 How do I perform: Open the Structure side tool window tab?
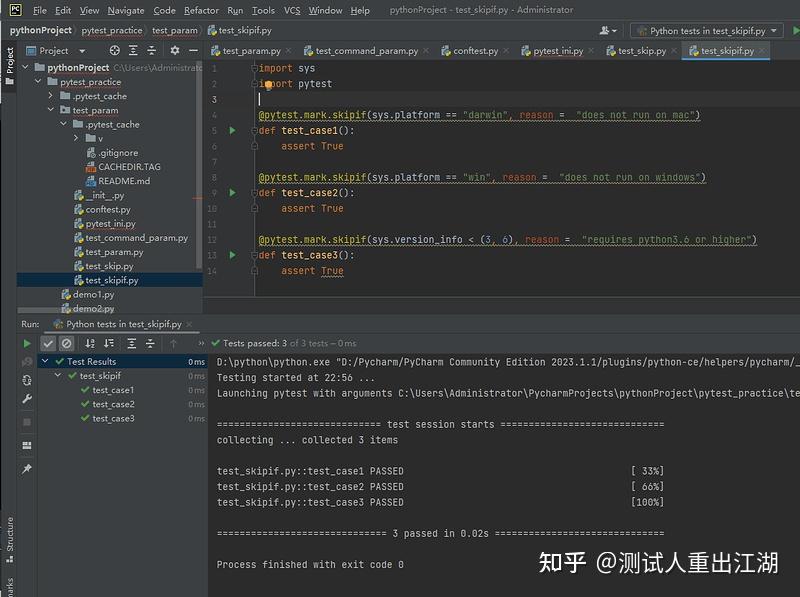(9, 540)
